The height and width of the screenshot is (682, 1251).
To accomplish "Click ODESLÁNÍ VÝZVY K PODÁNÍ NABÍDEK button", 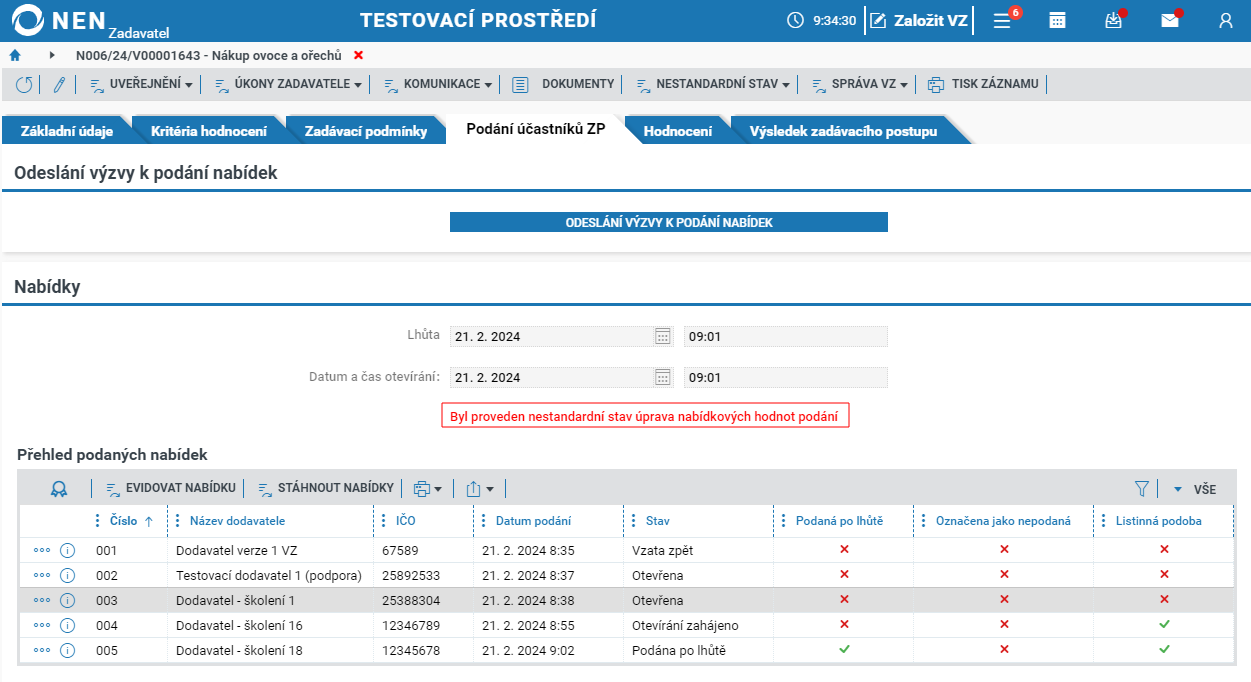I will 669,222.
